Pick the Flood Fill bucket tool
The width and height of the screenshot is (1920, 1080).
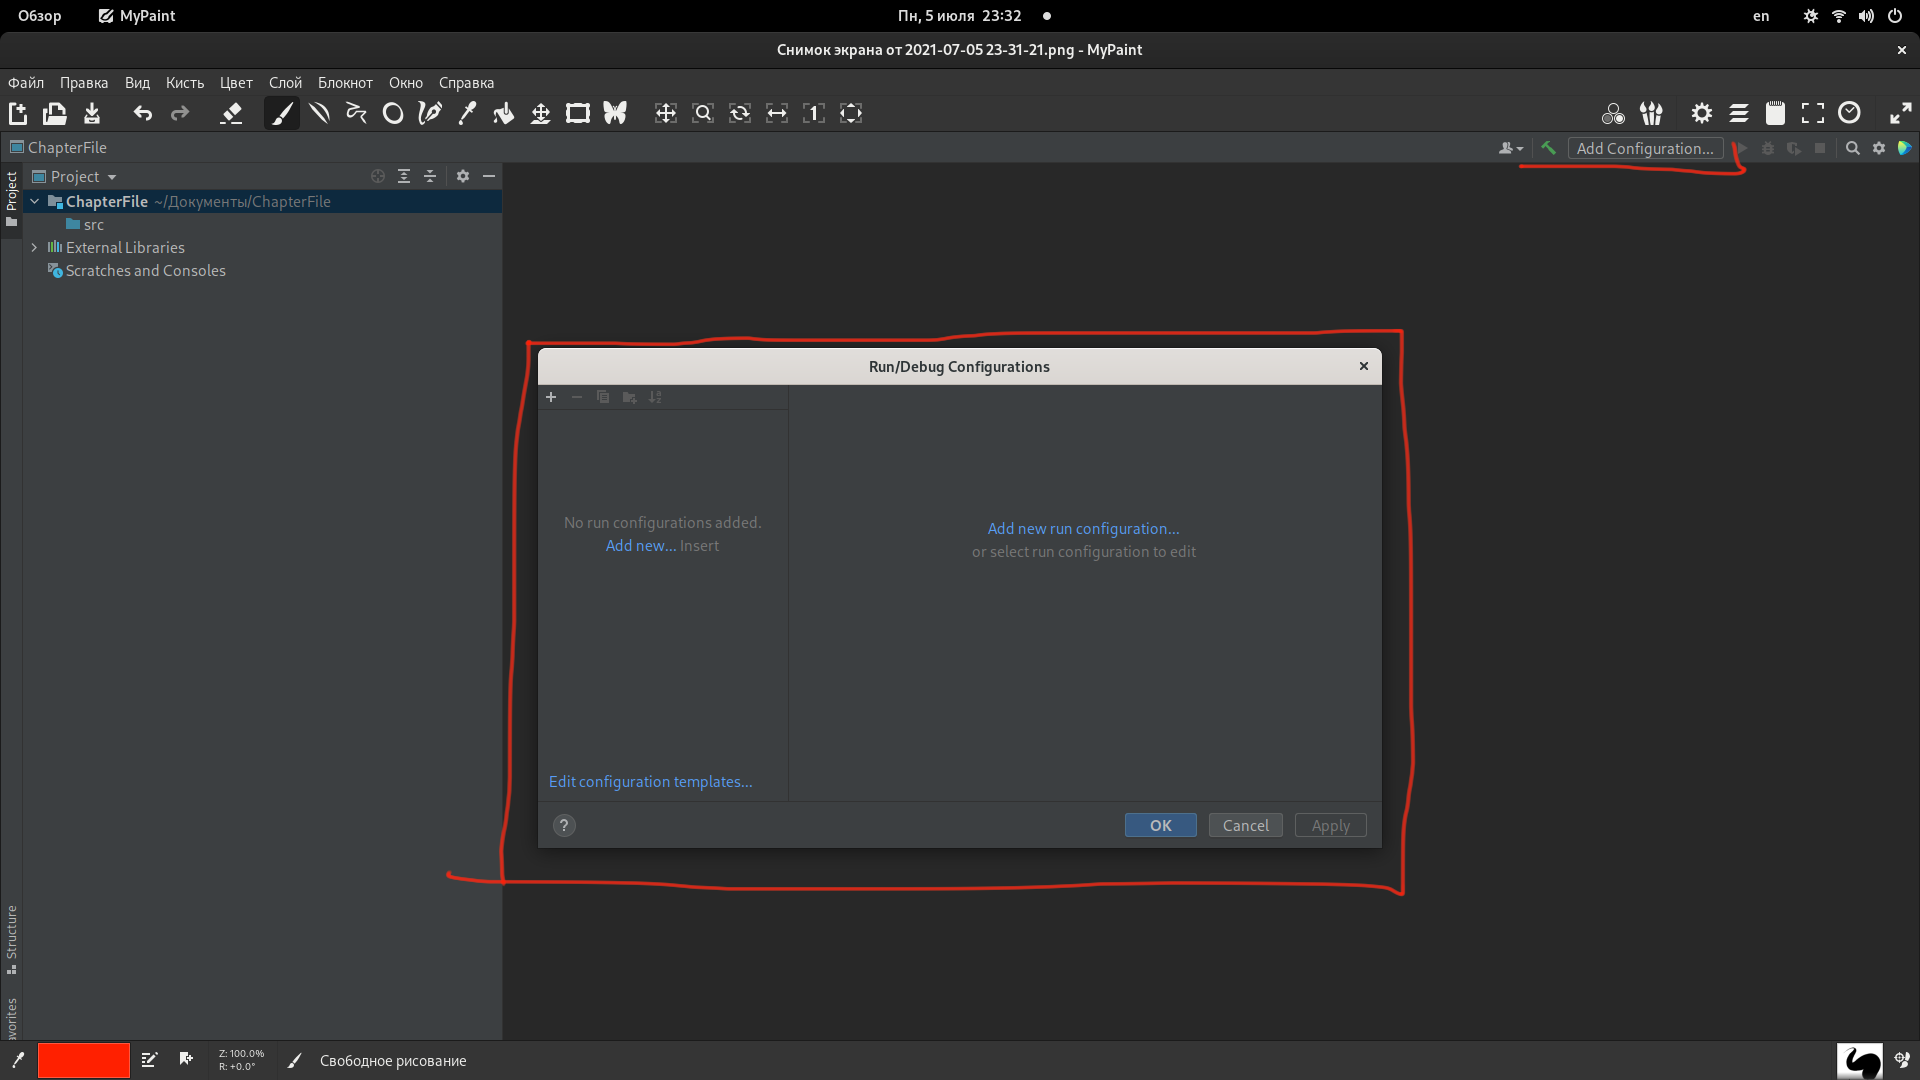[x=504, y=113]
